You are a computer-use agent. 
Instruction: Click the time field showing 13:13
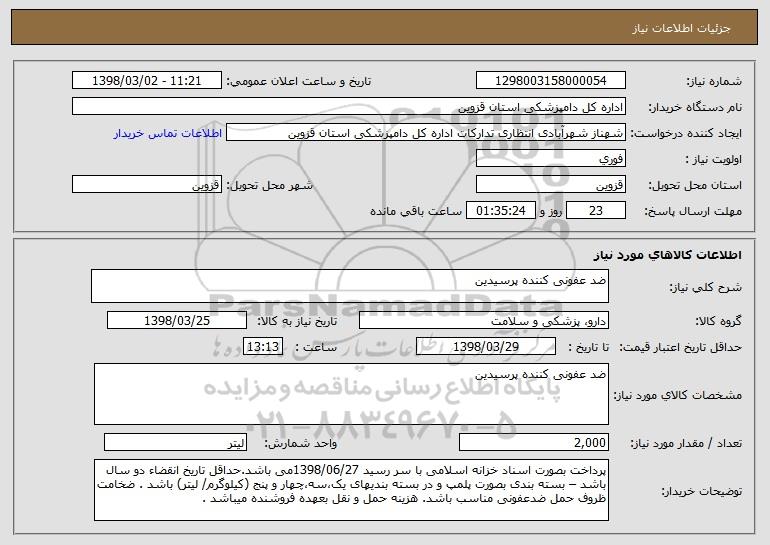click(263, 347)
